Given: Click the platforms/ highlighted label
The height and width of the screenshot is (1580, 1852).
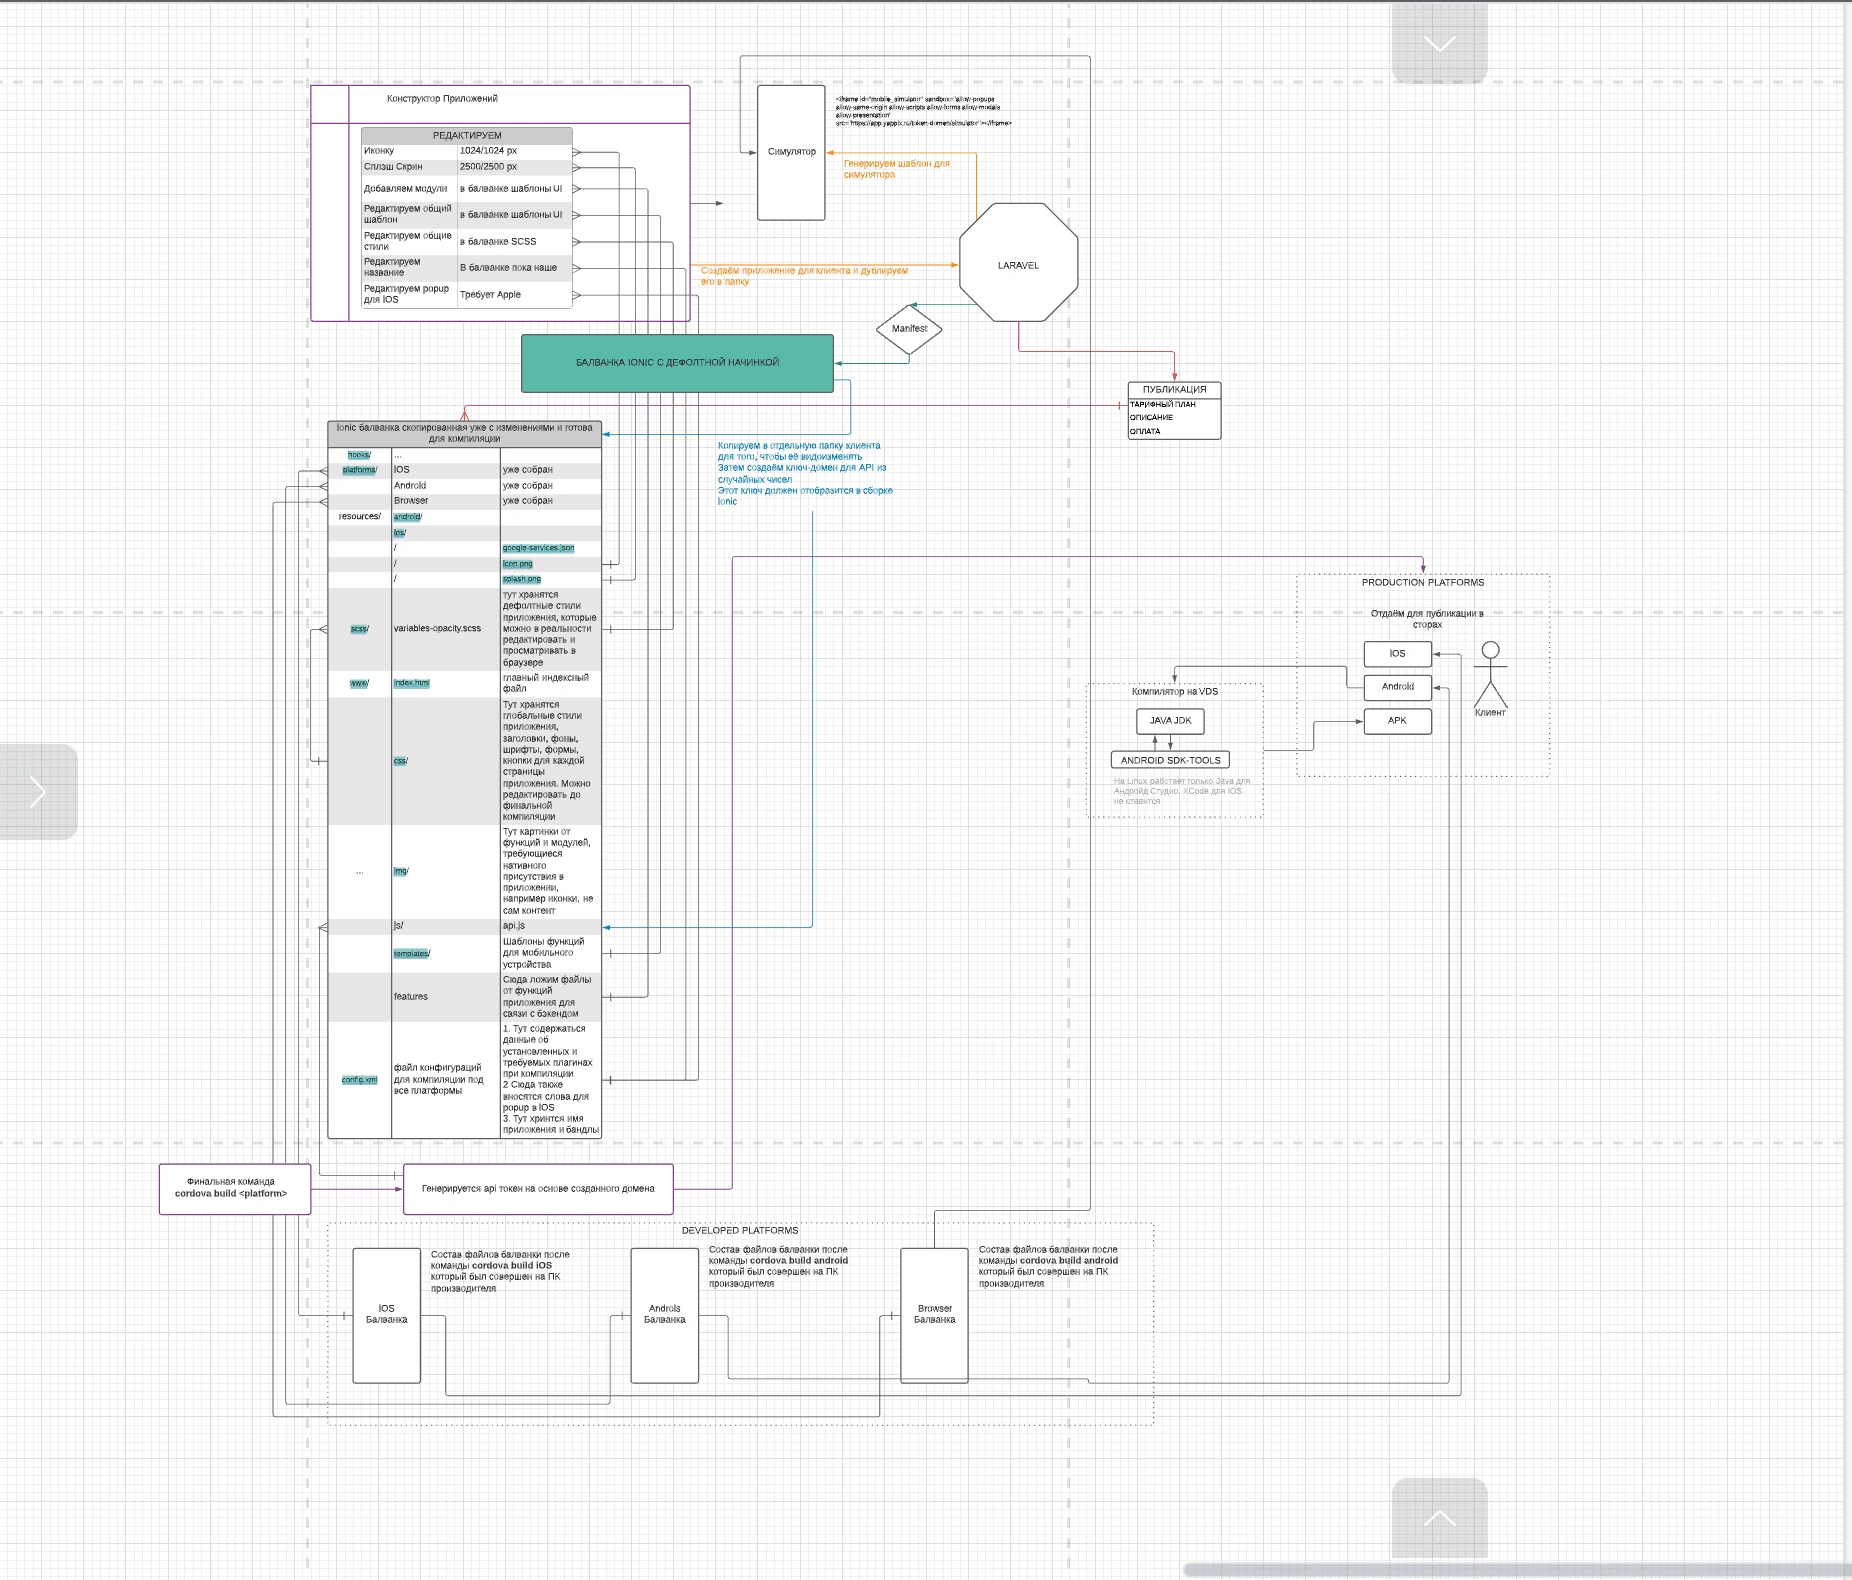Looking at the screenshot, I should [359, 470].
